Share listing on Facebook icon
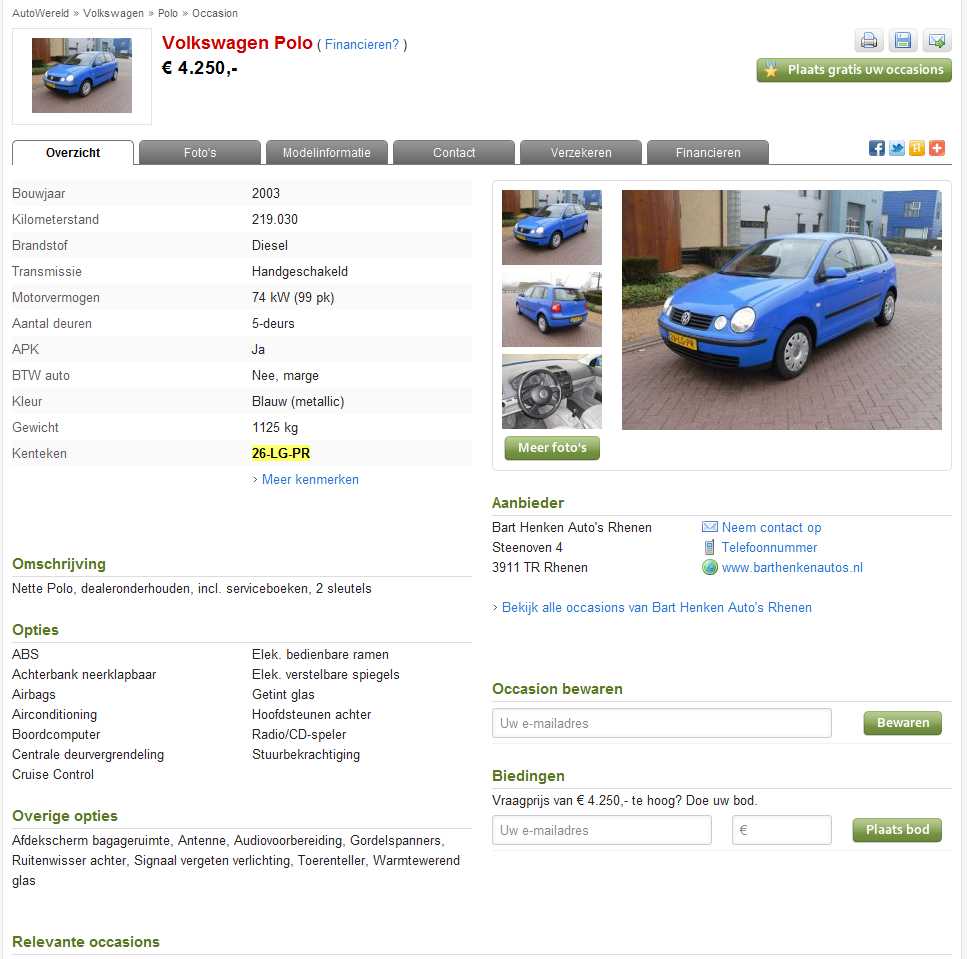967x959 pixels. click(876, 148)
